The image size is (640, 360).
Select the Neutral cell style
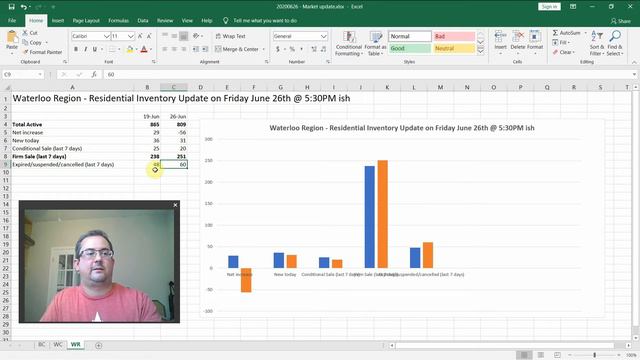[x=454, y=48]
